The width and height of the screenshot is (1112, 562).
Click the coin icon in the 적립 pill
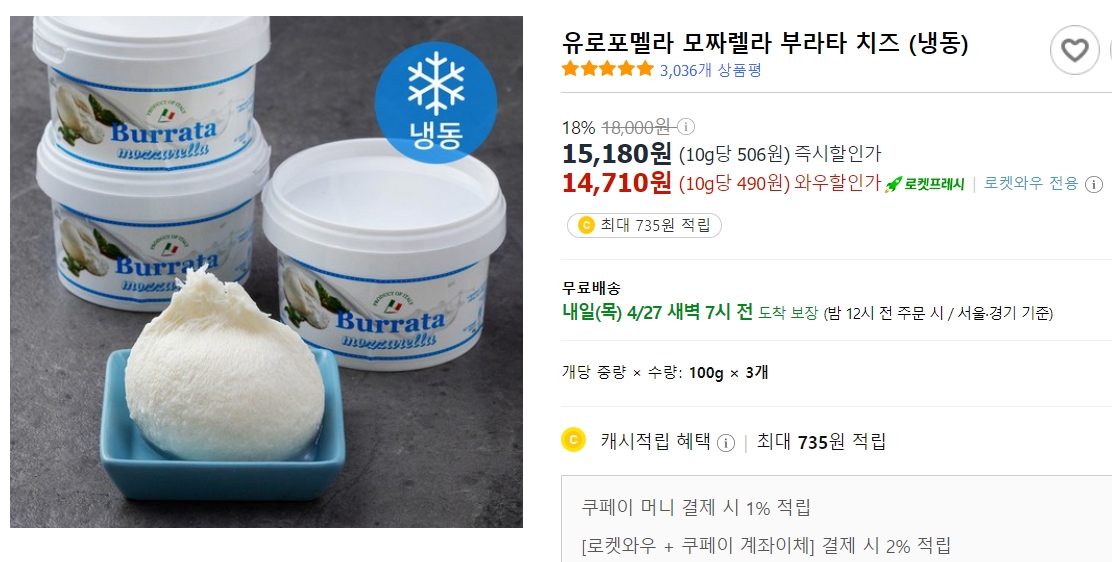coord(586,226)
